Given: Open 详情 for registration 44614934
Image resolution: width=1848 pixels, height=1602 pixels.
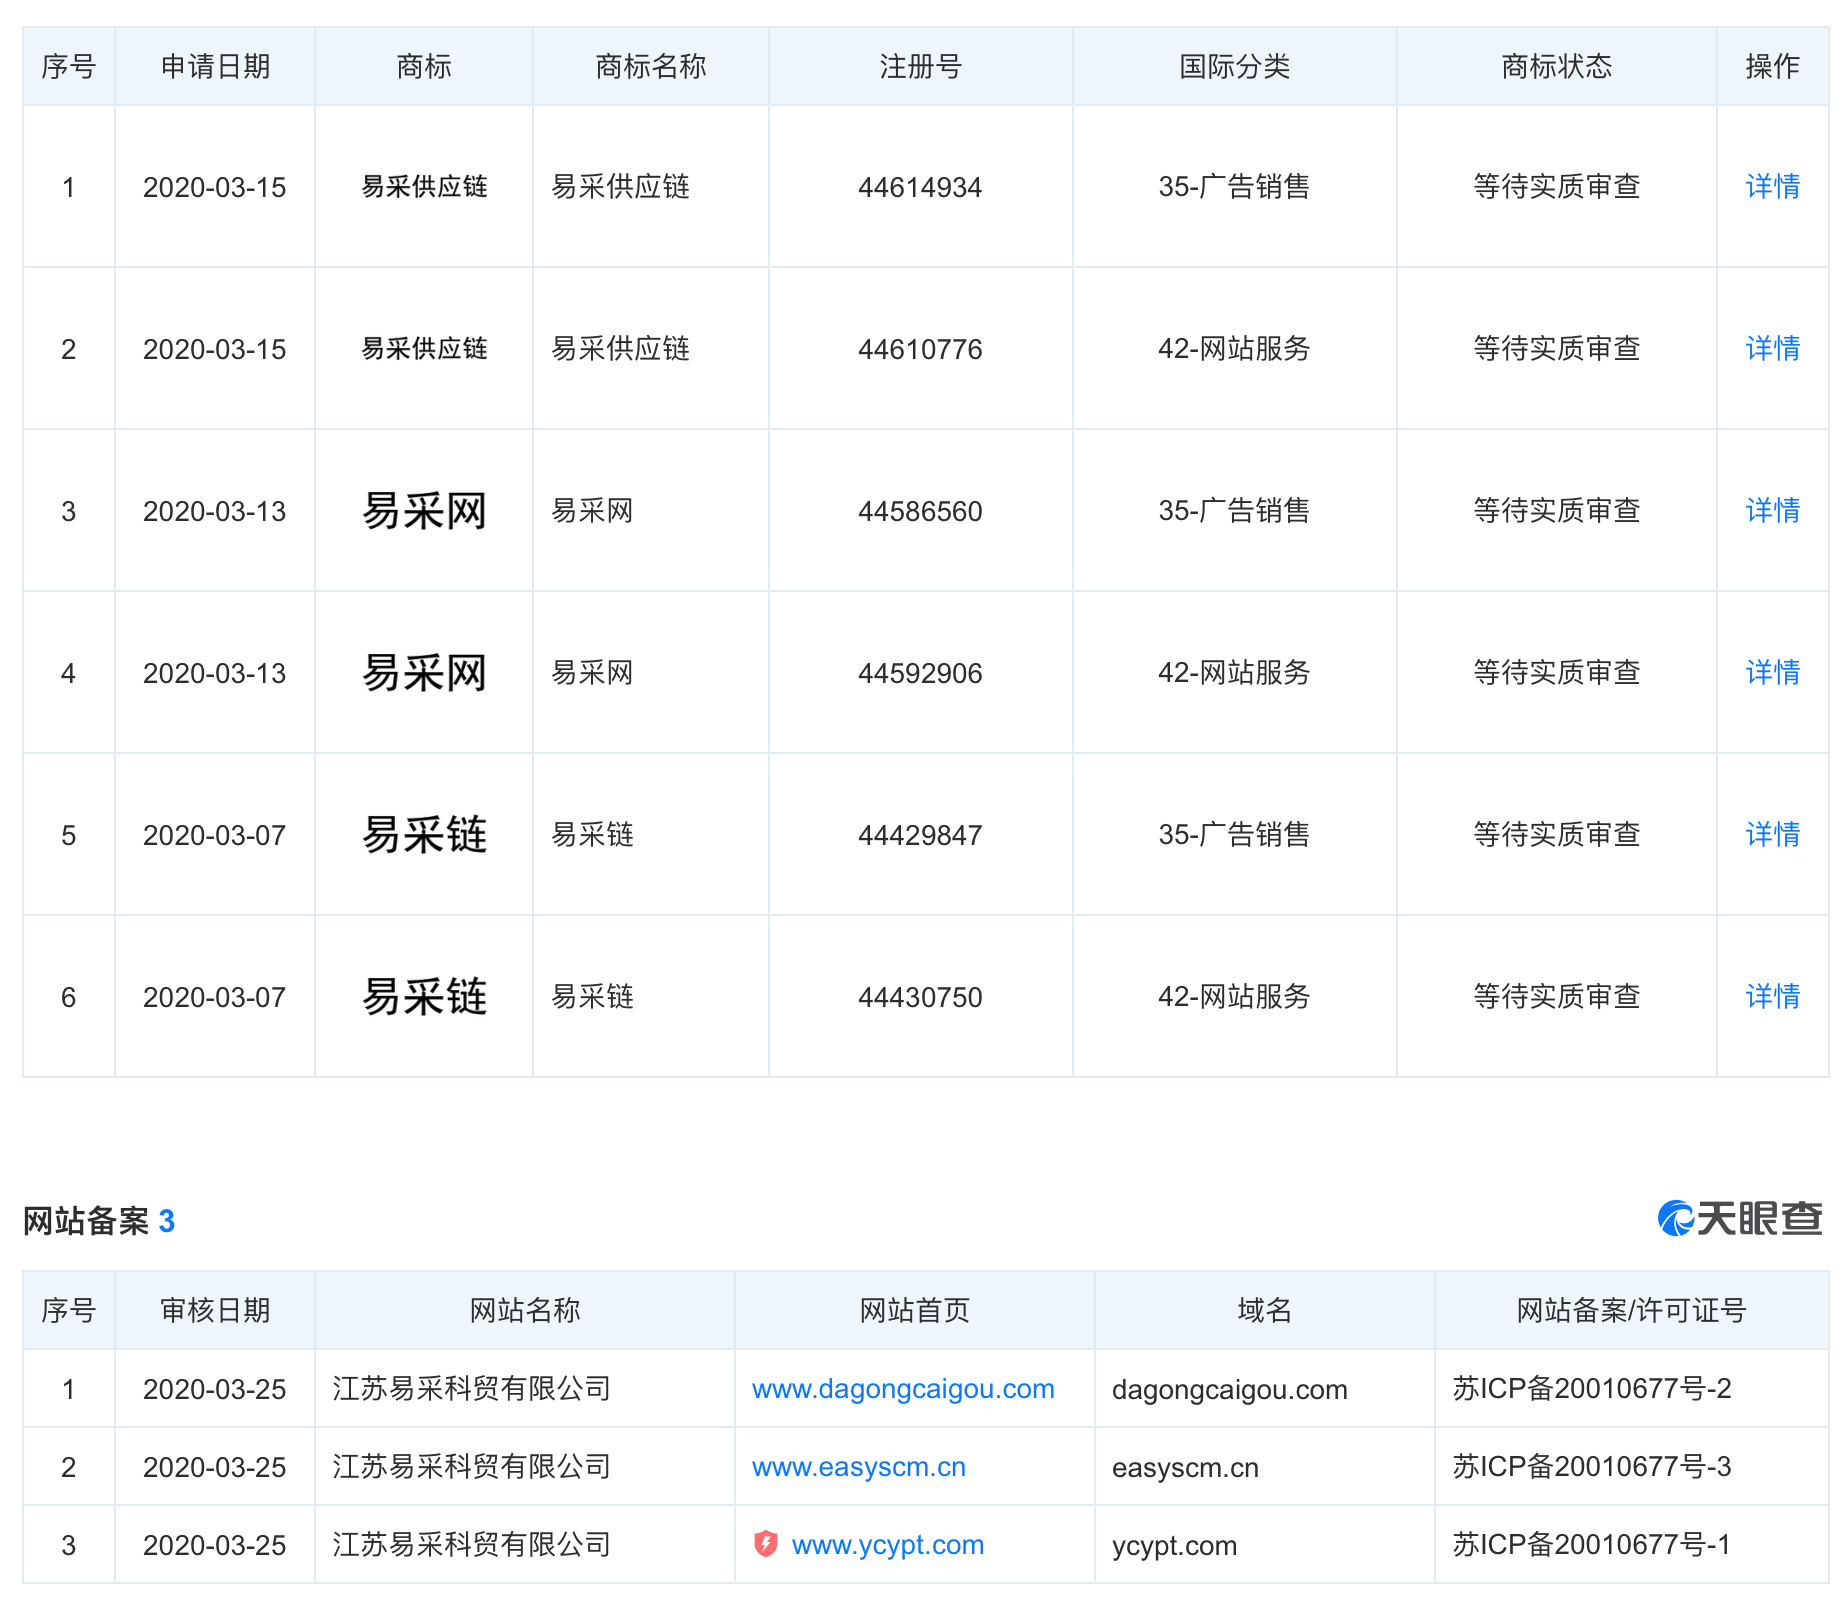Looking at the screenshot, I should [x=1772, y=186].
